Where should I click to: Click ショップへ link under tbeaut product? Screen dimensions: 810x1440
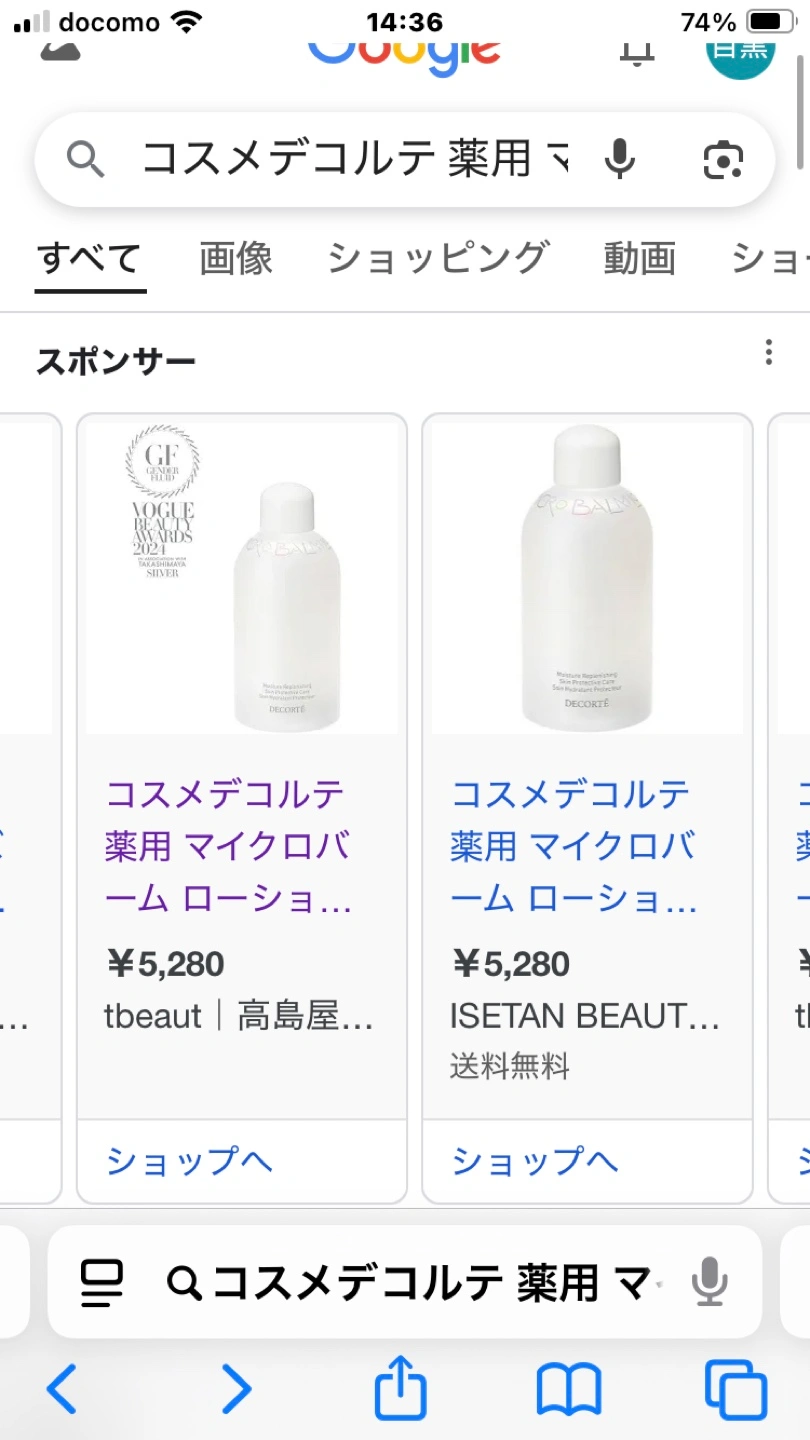pyautogui.click(x=189, y=1161)
